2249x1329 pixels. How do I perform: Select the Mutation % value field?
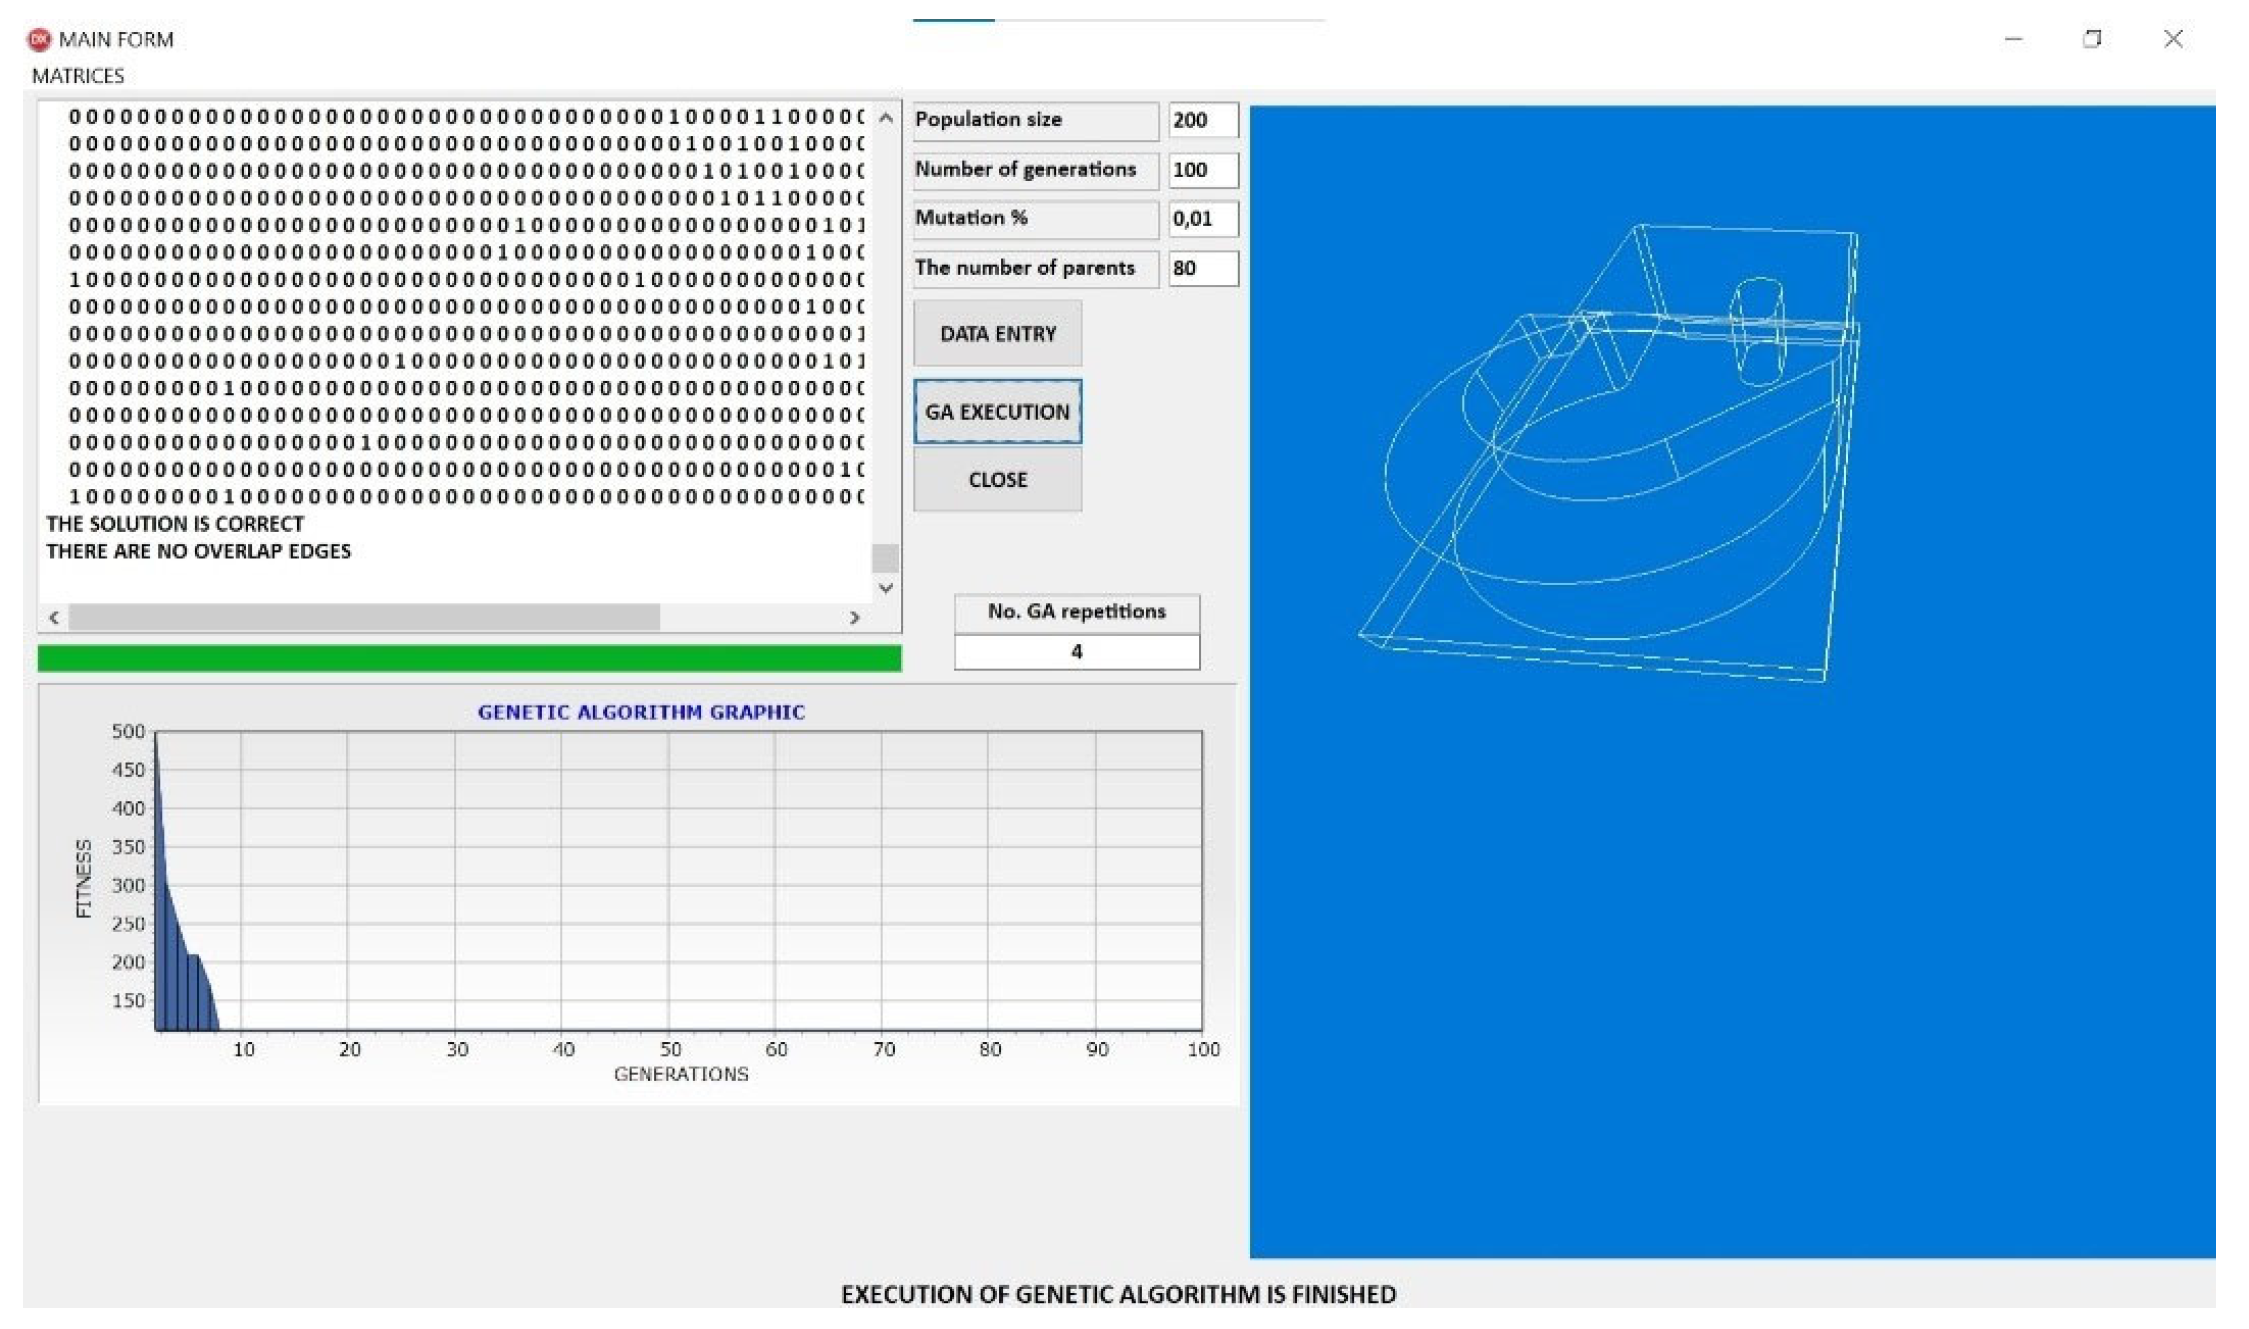tap(1203, 219)
